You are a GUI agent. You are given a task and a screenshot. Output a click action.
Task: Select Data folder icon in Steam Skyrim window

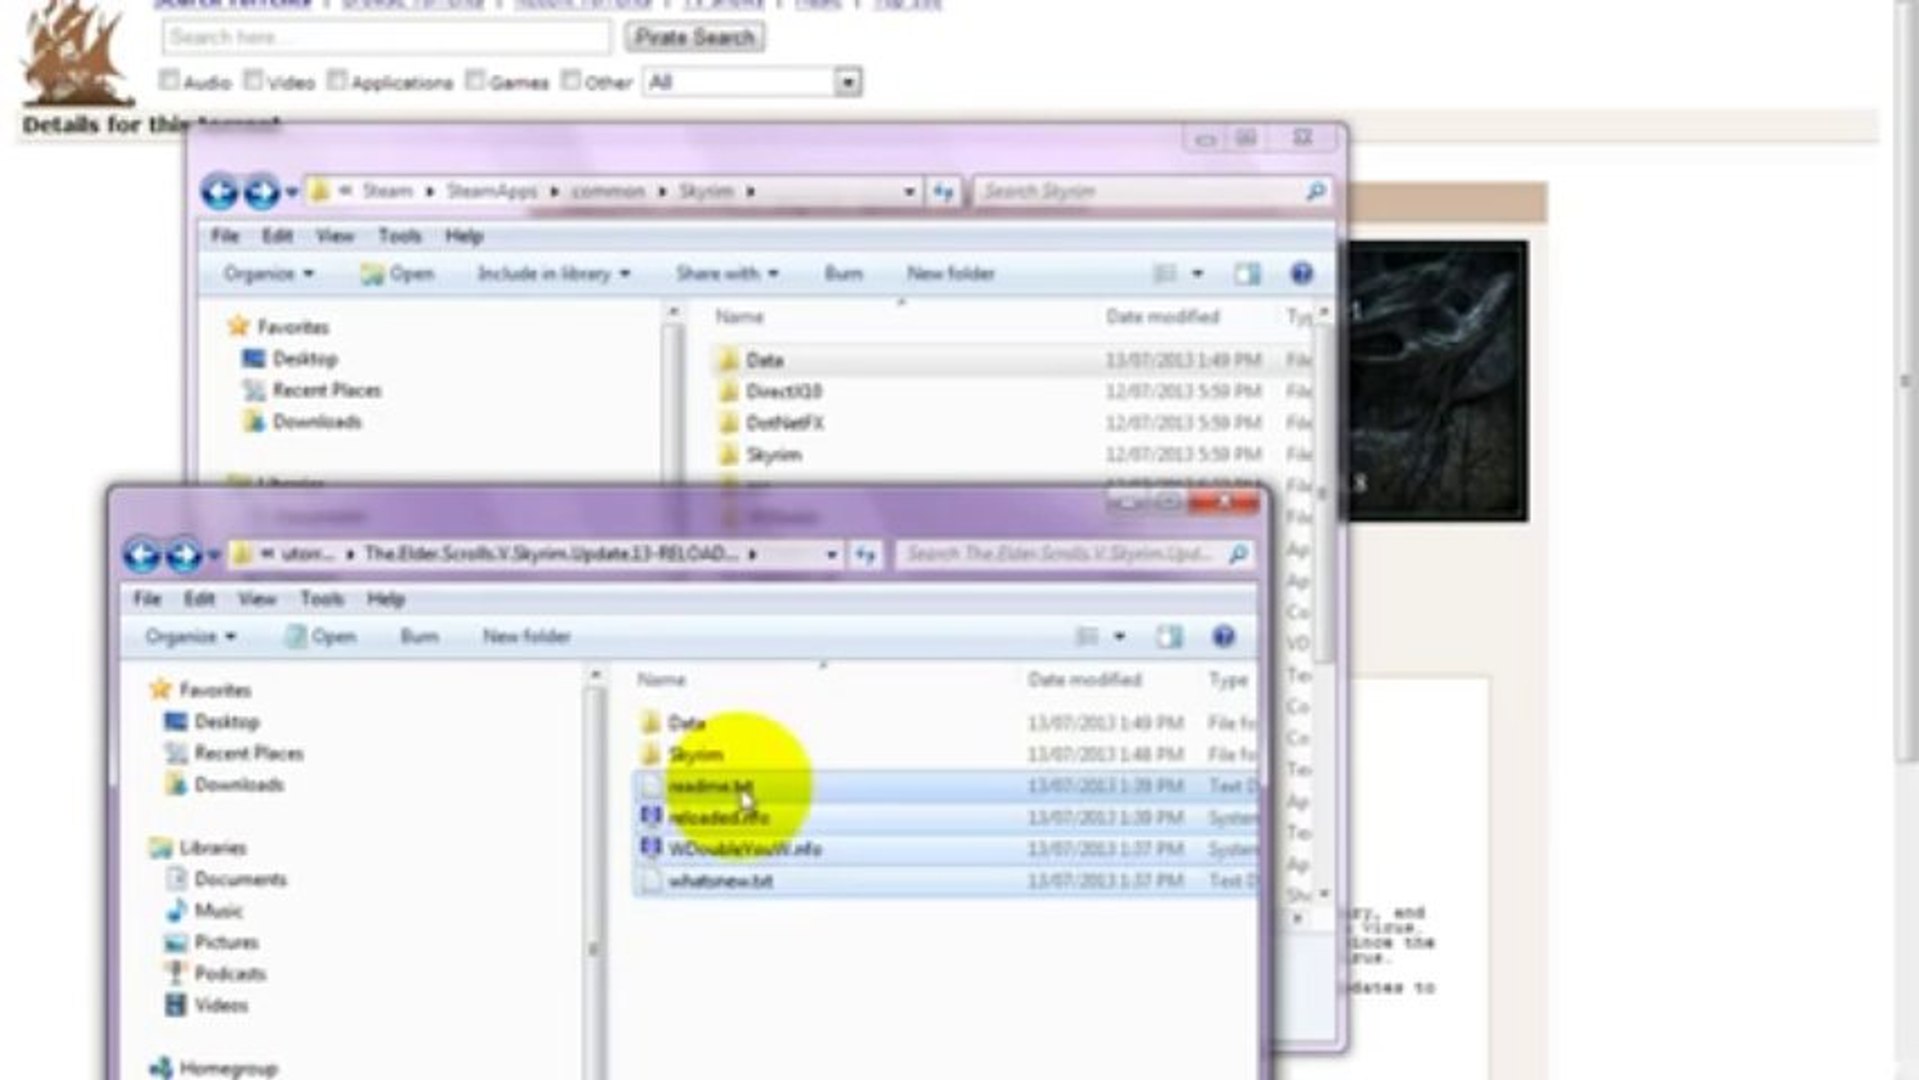pyautogui.click(x=729, y=360)
